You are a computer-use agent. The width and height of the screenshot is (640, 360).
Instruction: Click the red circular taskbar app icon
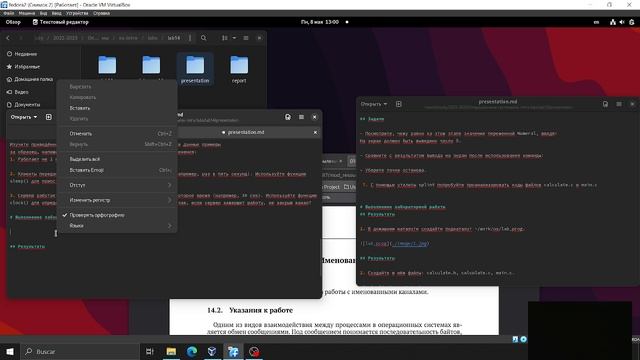click(254, 351)
